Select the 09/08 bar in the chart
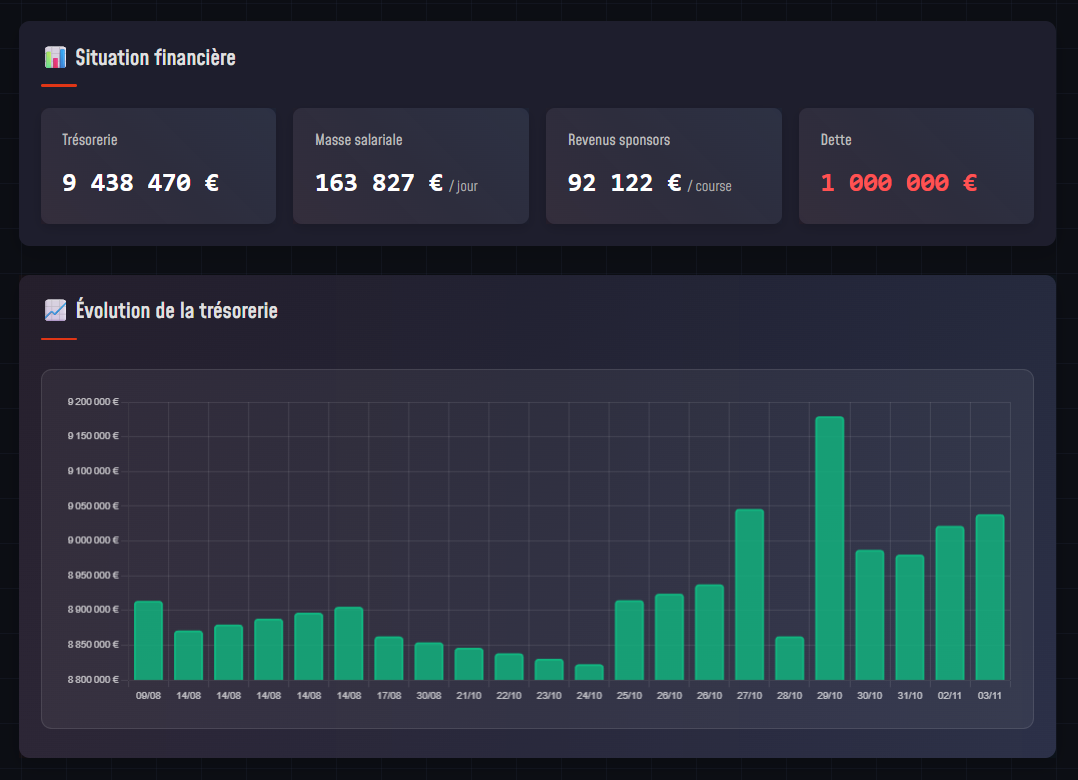Screen dimensions: 1078x780 [x=148, y=640]
